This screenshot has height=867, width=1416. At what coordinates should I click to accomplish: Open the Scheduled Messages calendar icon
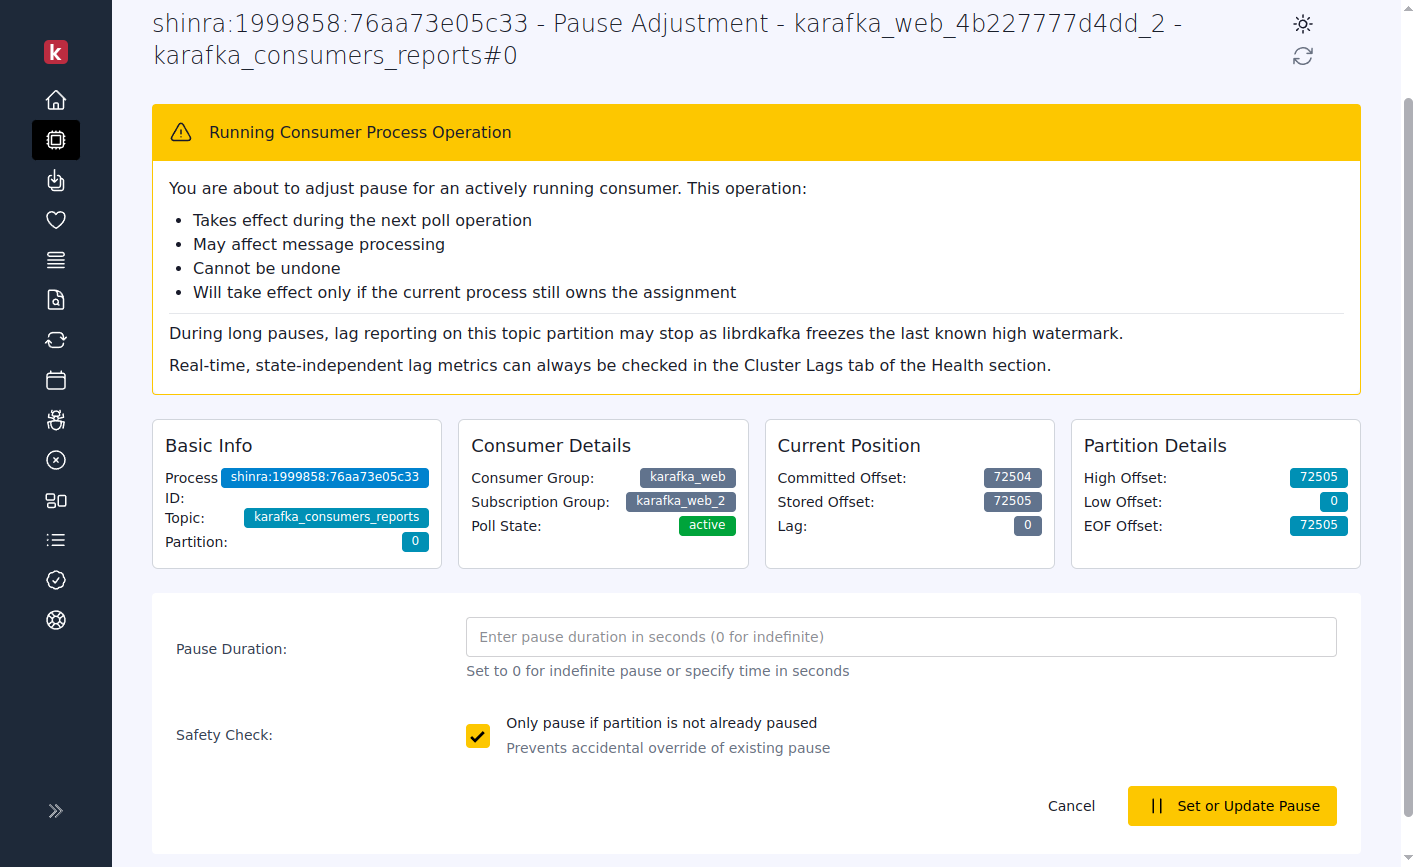coord(56,380)
